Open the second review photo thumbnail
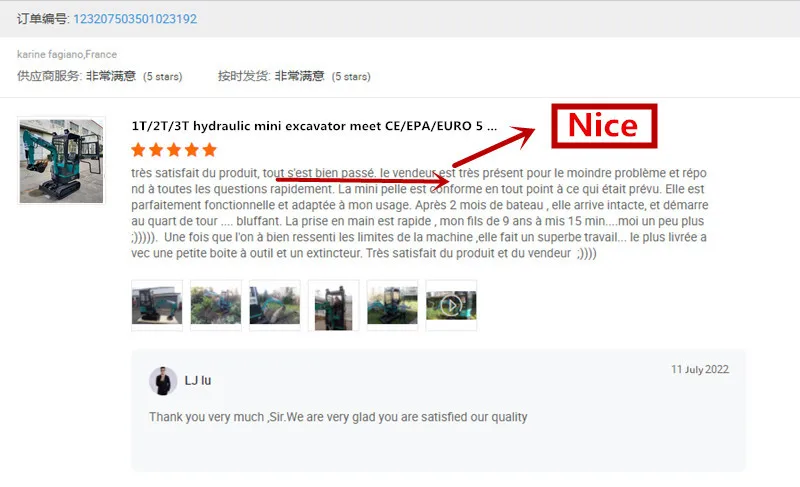This screenshot has height=487, width=800. 216,305
